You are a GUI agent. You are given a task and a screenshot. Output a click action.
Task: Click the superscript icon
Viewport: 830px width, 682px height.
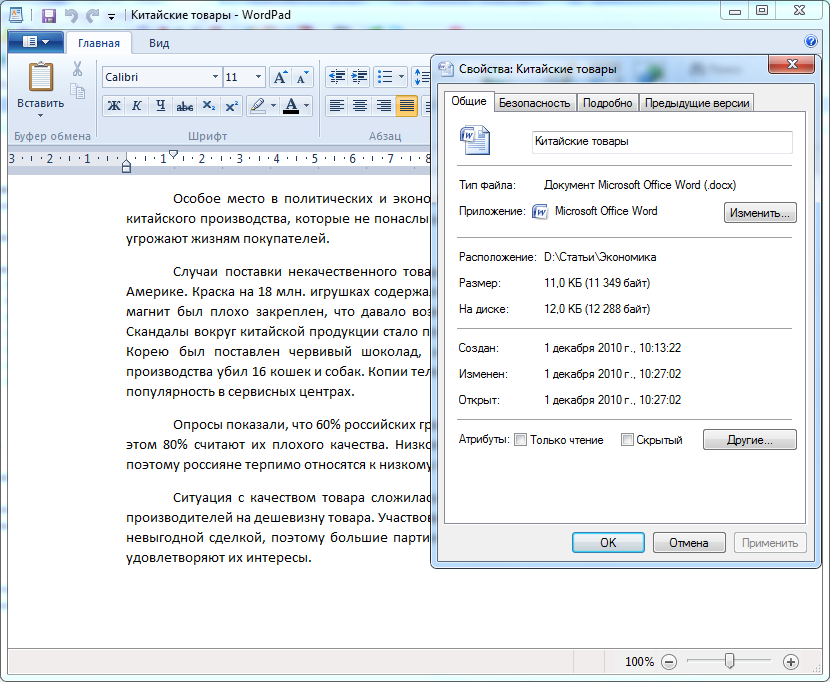tap(232, 106)
